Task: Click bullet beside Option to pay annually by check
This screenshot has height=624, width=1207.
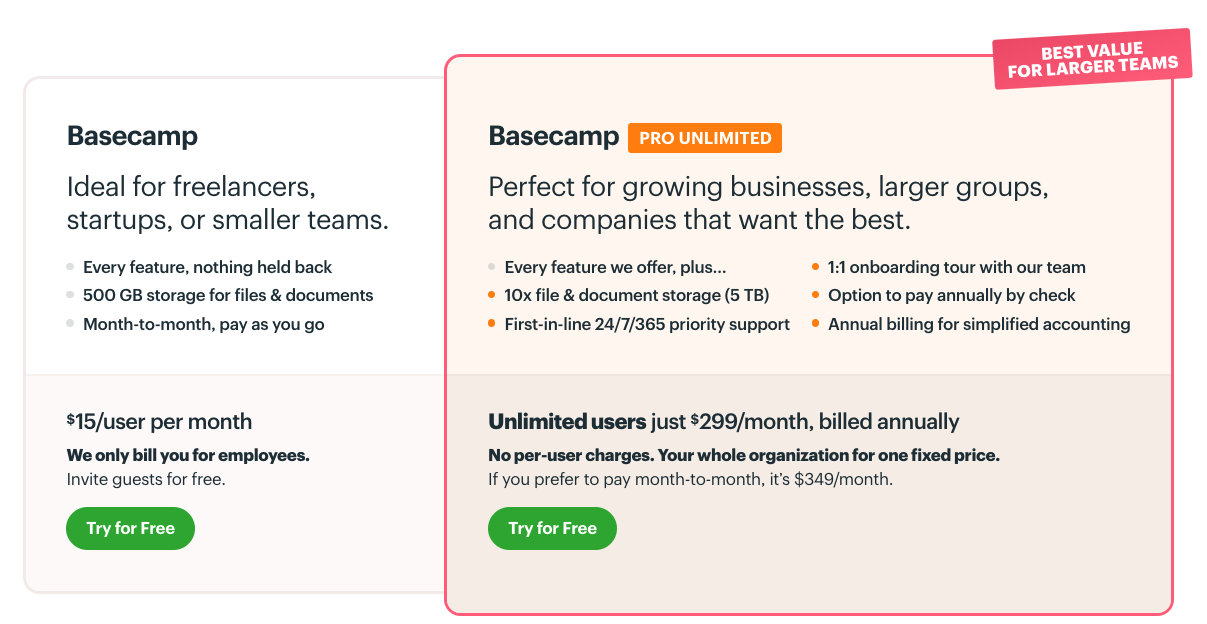Action: point(816,295)
